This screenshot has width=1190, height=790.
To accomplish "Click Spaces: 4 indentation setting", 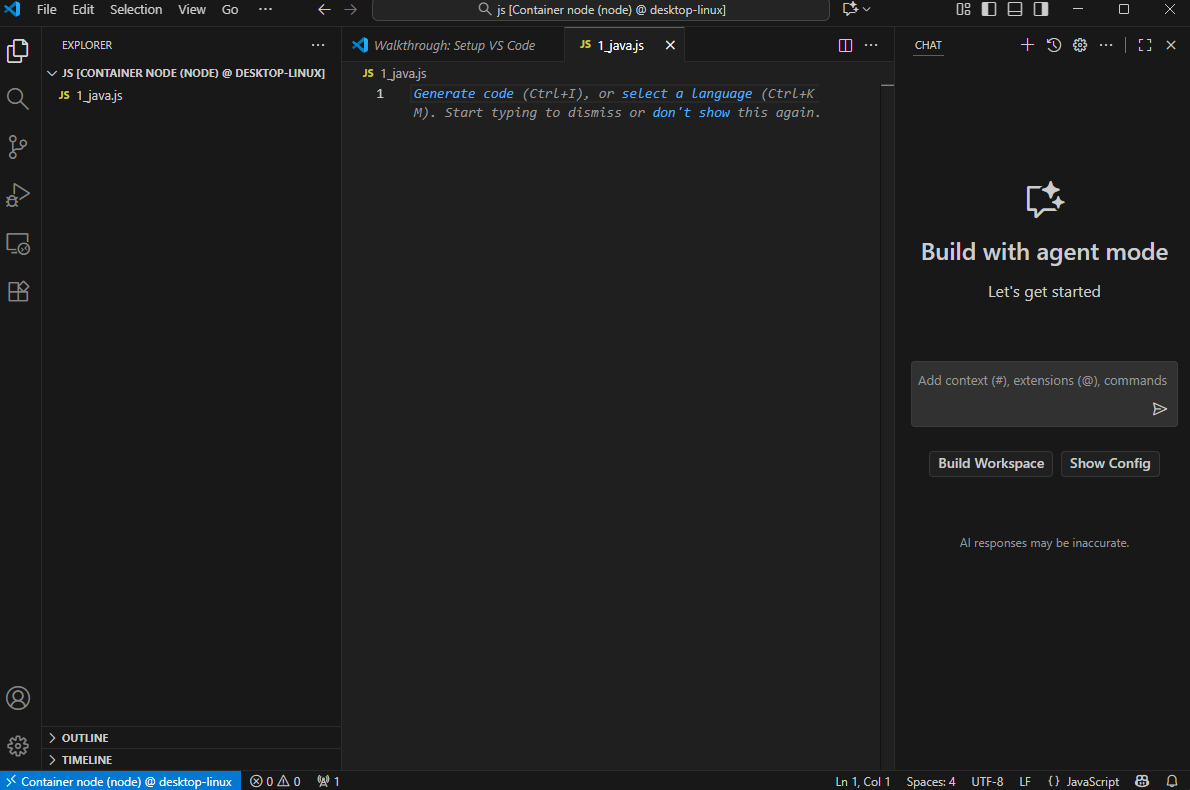I will point(930,781).
